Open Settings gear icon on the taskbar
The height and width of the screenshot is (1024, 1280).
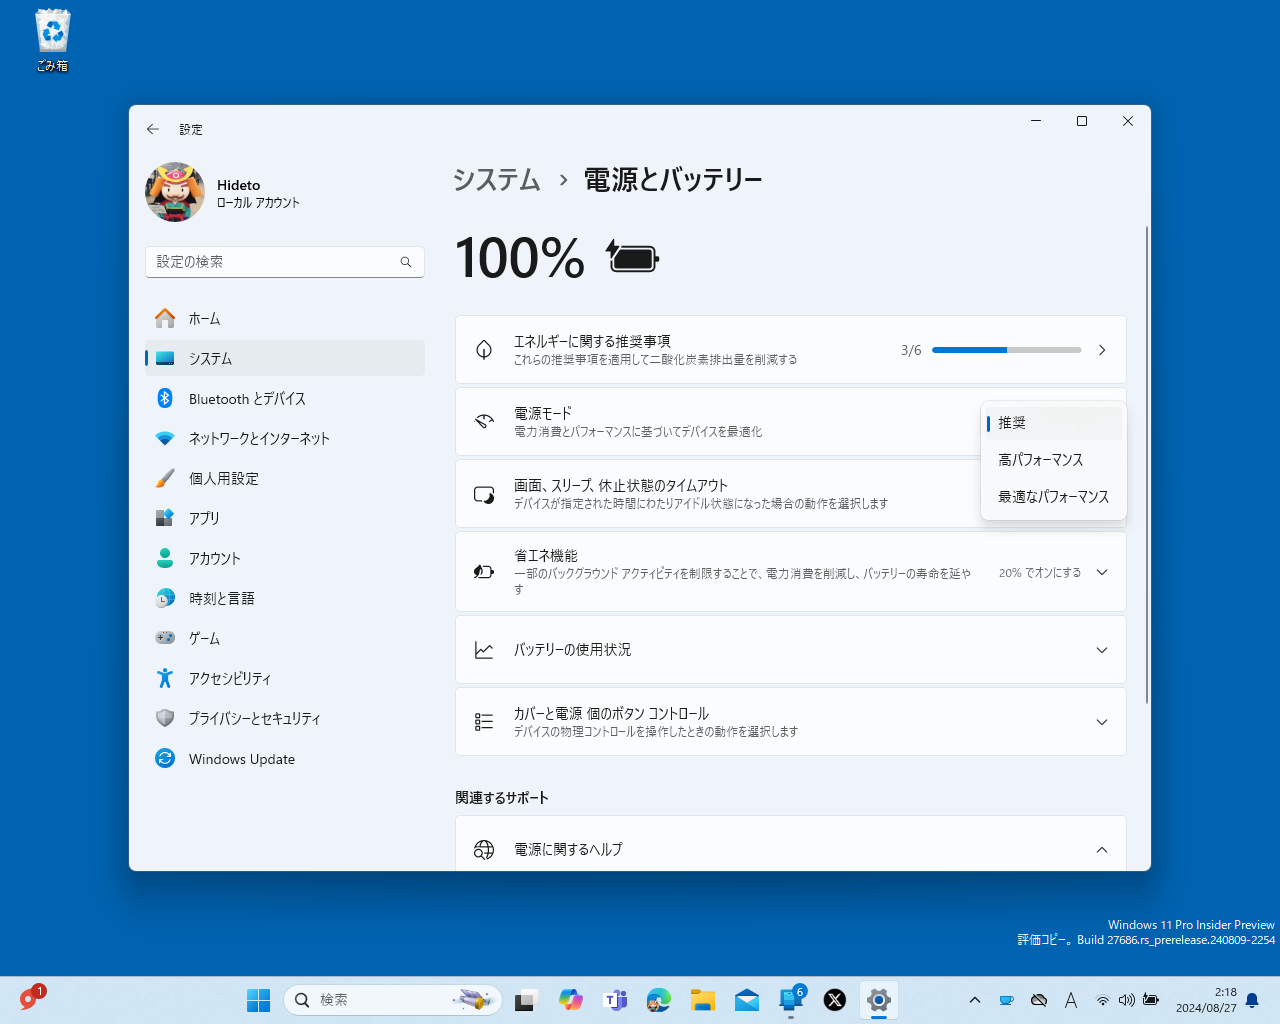click(x=878, y=1000)
